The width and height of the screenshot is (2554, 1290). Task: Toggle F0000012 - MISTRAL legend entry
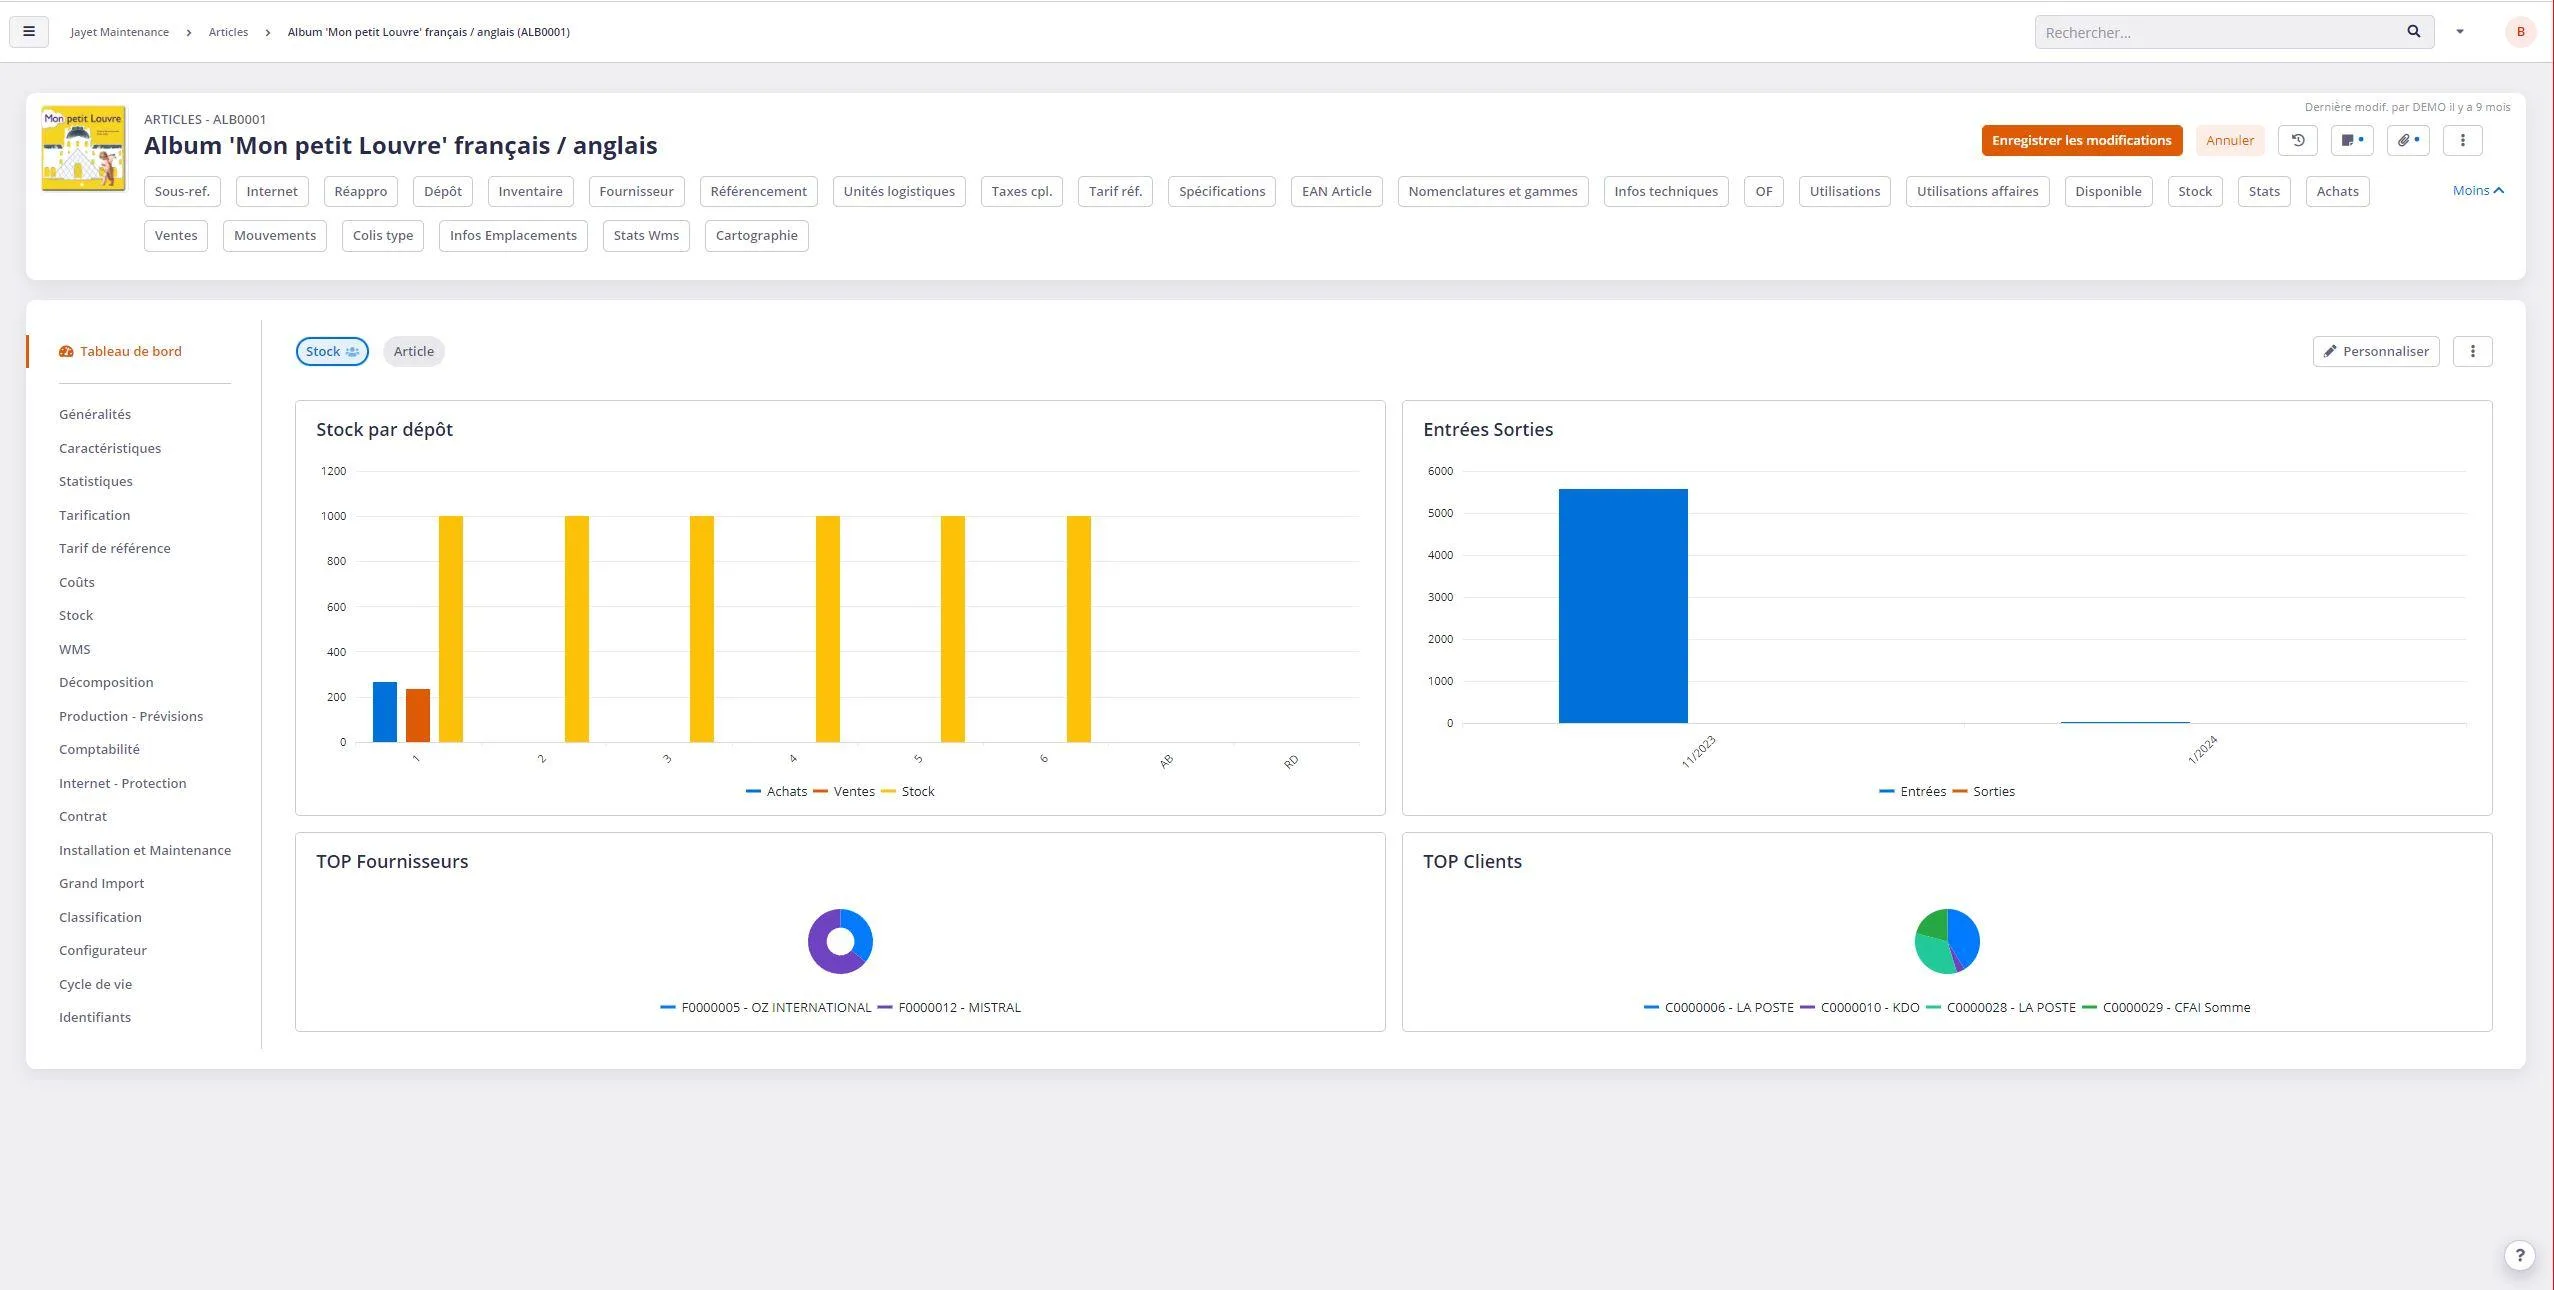point(950,1007)
